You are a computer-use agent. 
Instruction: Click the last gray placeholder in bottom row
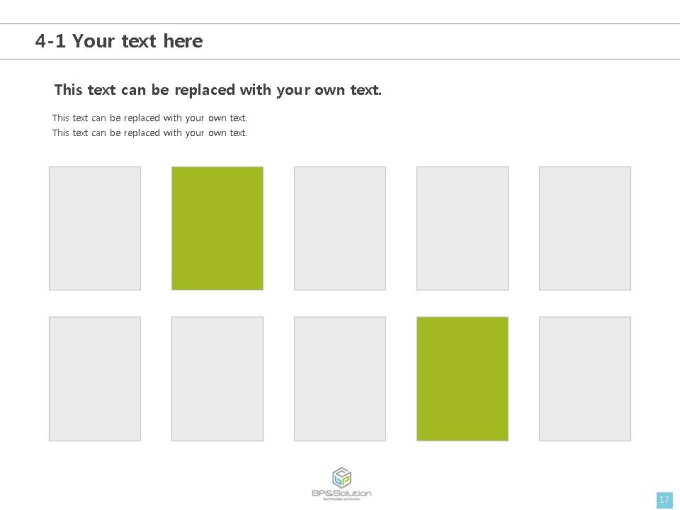(585, 379)
